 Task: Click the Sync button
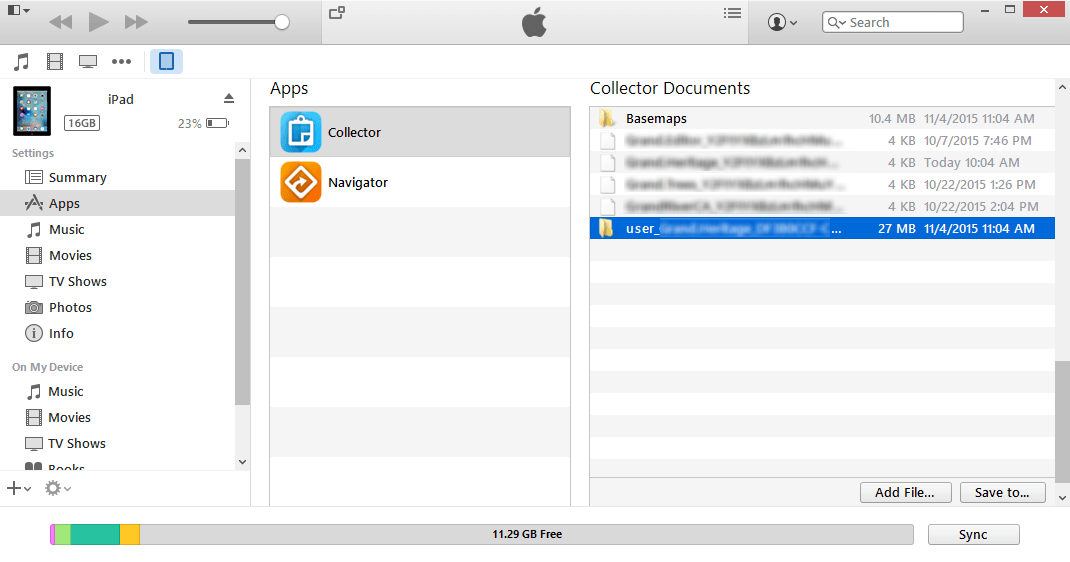pyautogui.click(x=973, y=535)
